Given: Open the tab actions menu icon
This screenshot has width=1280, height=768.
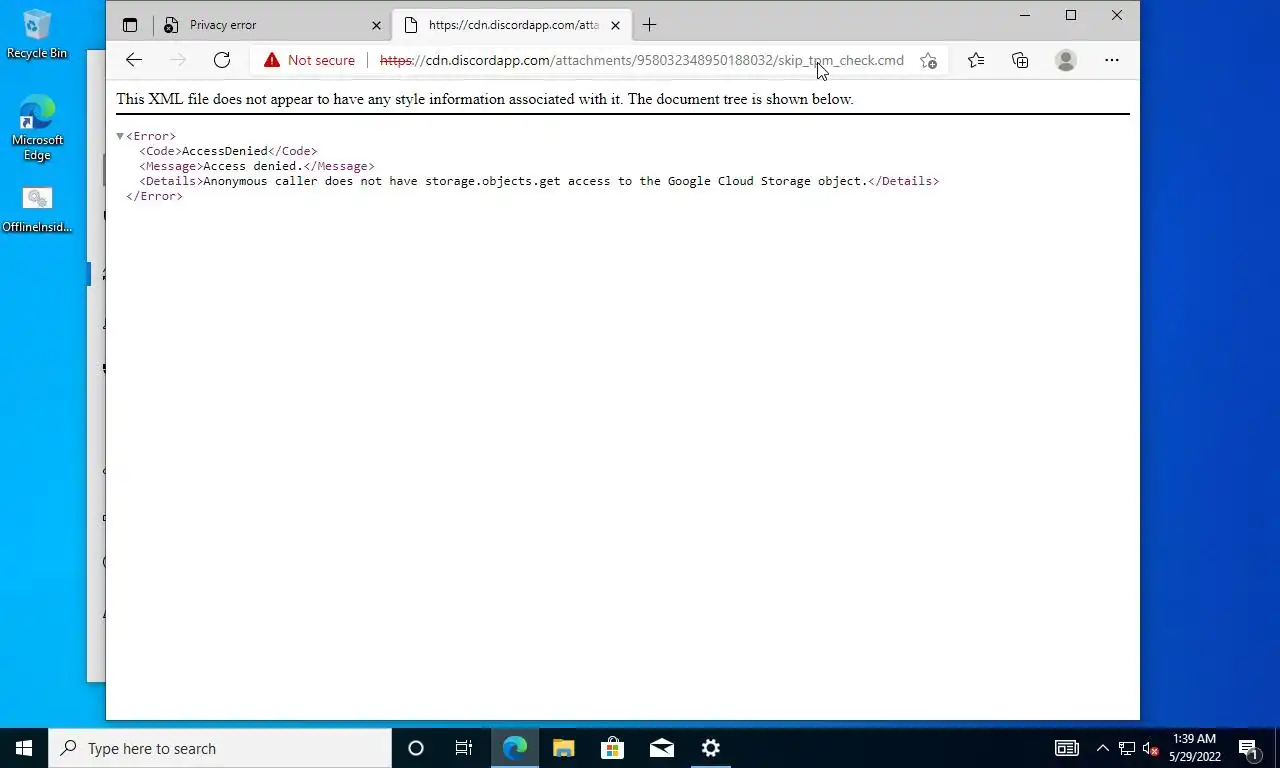Looking at the screenshot, I should (130, 25).
